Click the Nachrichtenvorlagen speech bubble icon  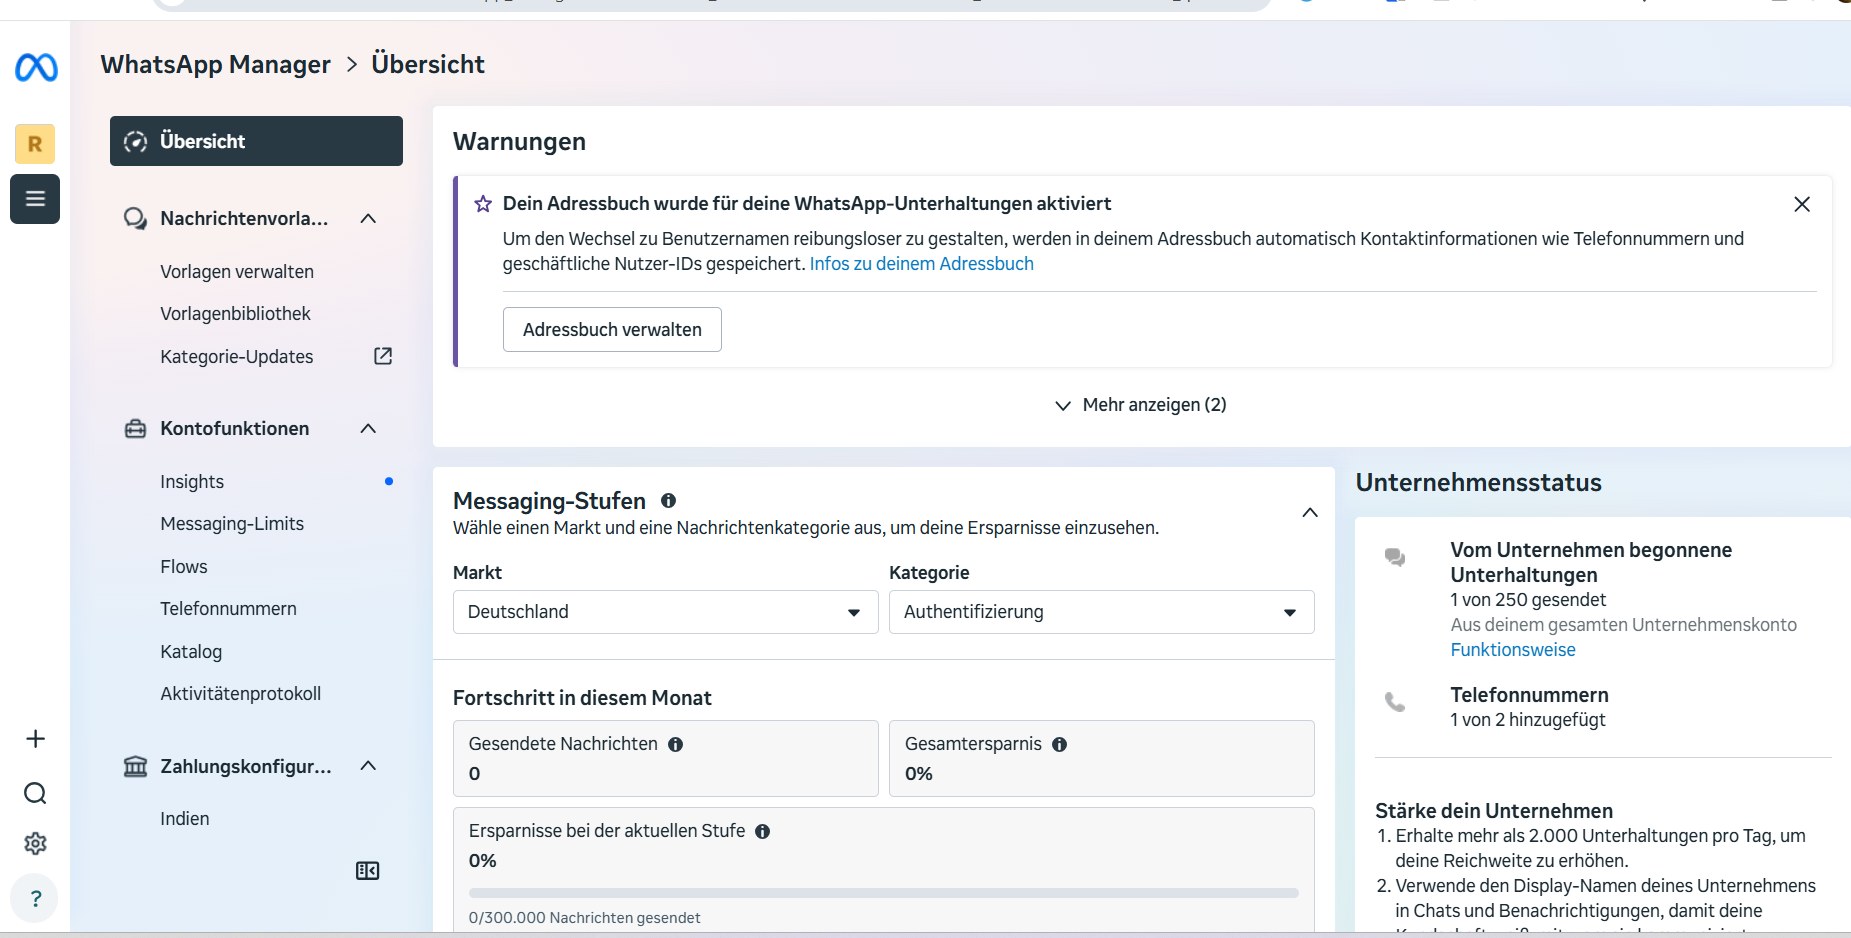click(135, 219)
